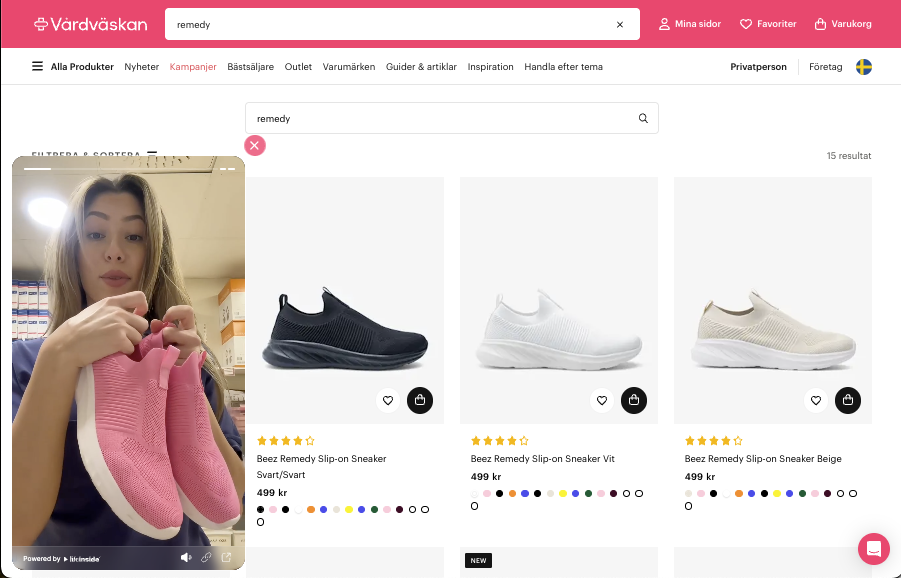
Task: Favorite the Sneaker Vit with heart icon
Action: [602, 400]
